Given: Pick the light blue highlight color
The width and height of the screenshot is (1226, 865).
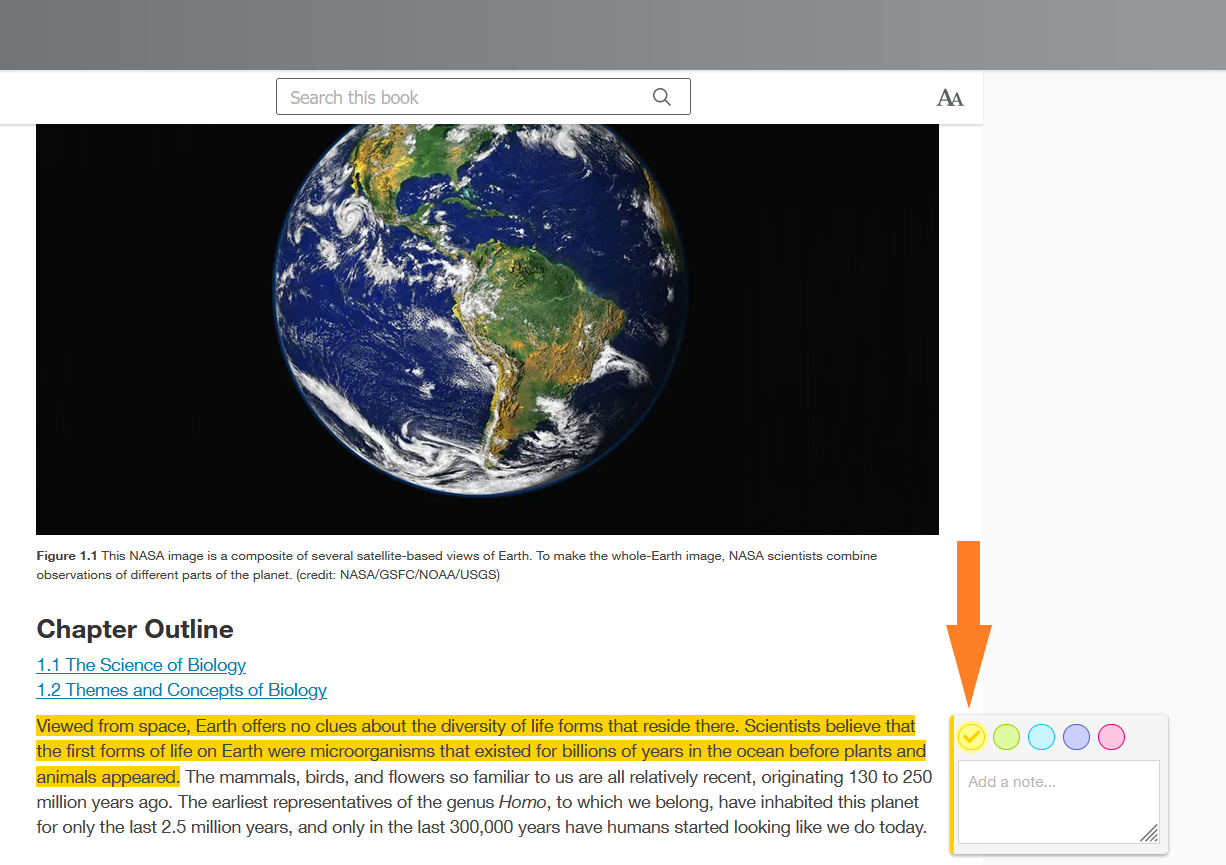Looking at the screenshot, I should coord(1041,737).
